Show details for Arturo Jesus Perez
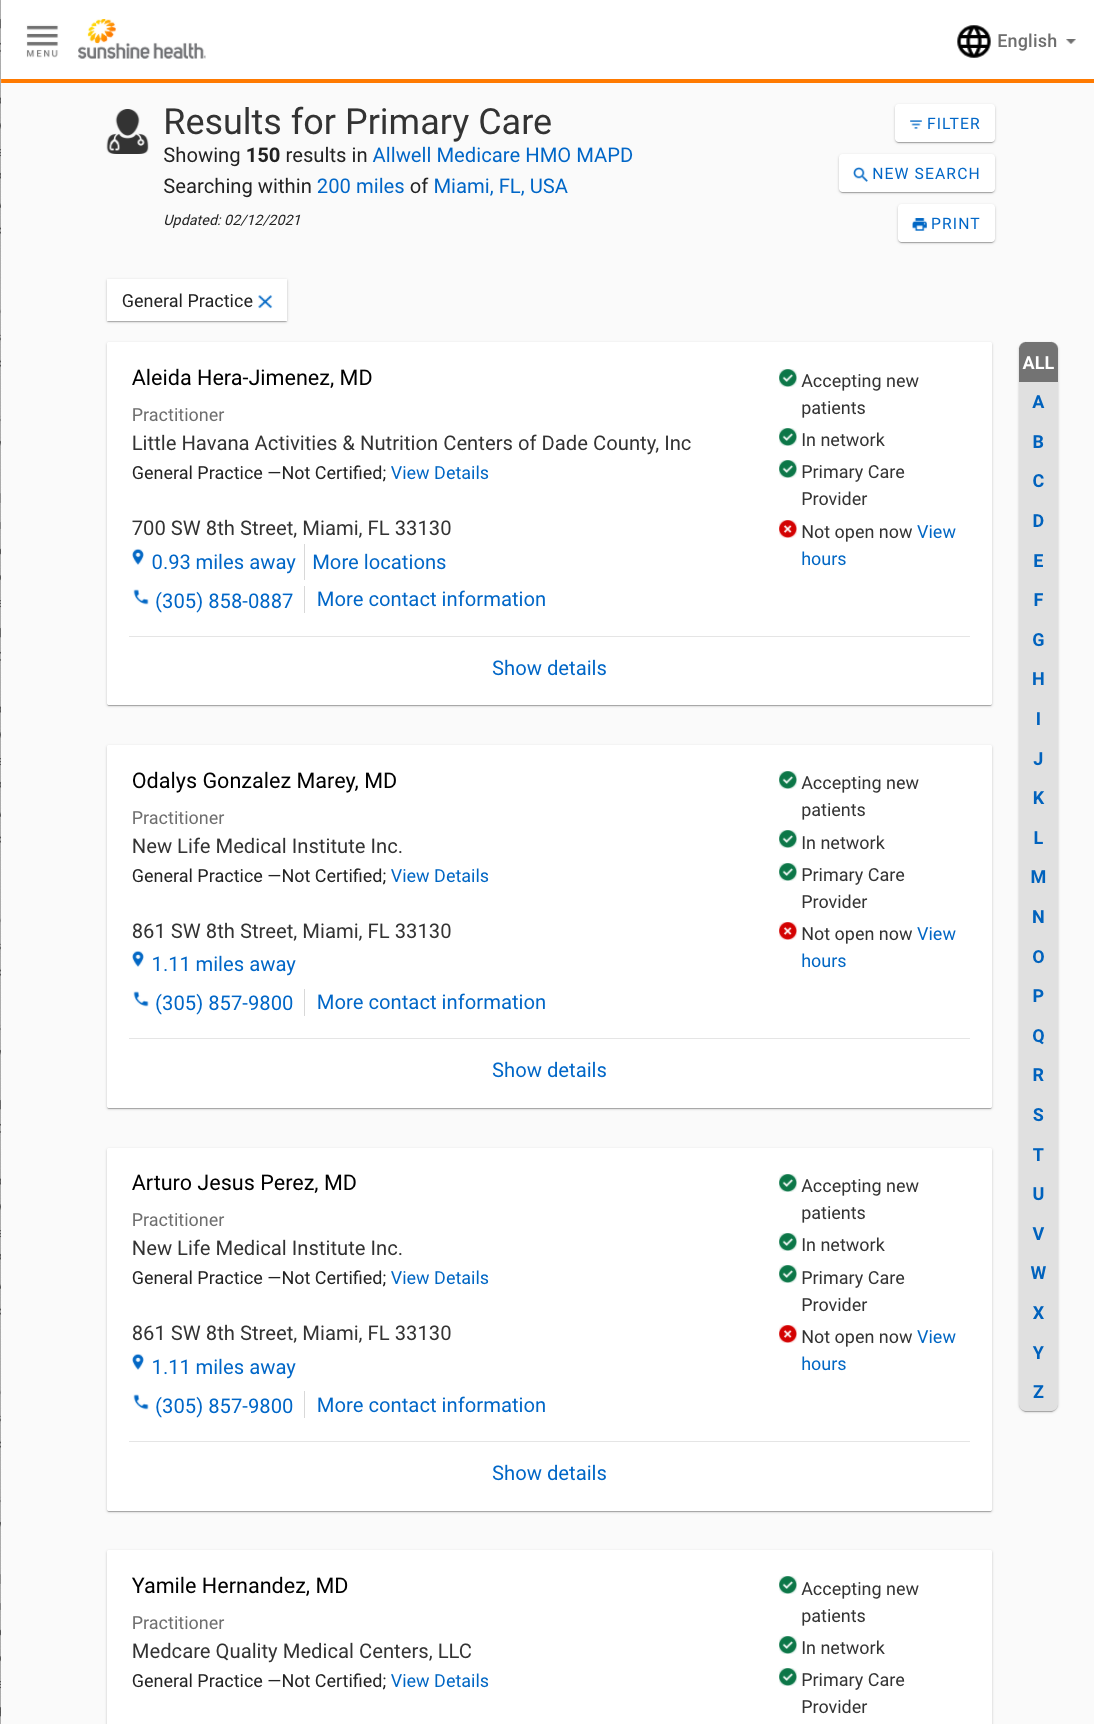This screenshot has height=1724, width=1094. [x=549, y=1473]
